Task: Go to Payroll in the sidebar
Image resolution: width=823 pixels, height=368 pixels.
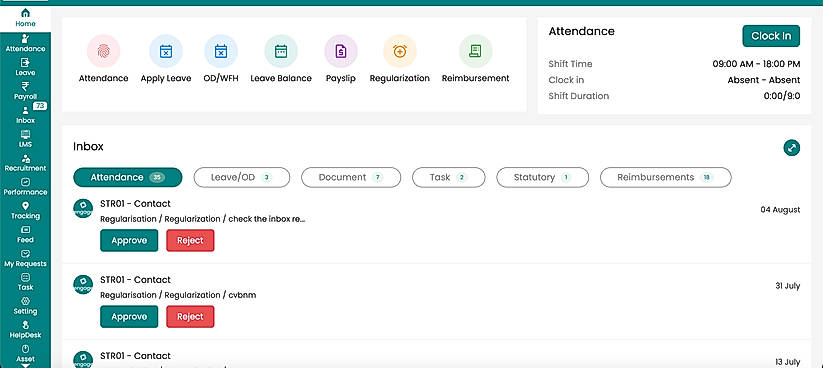Action: click(25, 91)
